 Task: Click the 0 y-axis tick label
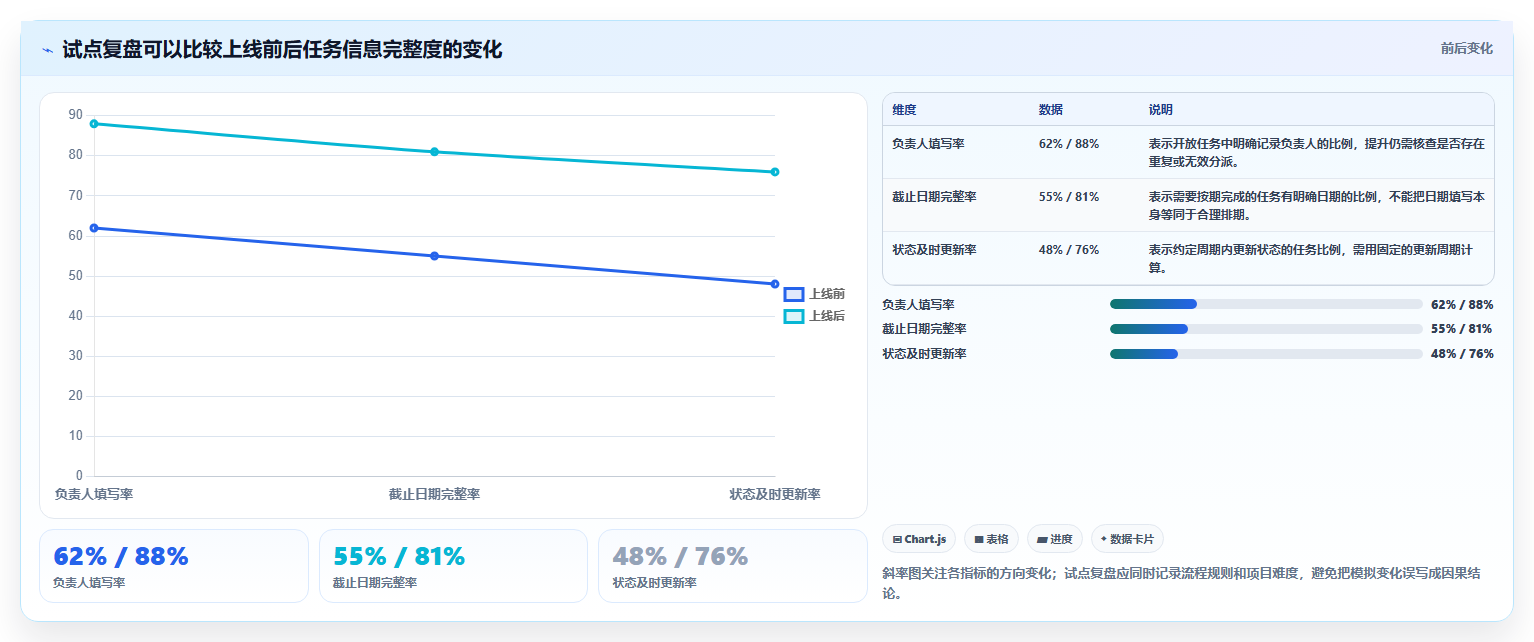click(x=80, y=476)
